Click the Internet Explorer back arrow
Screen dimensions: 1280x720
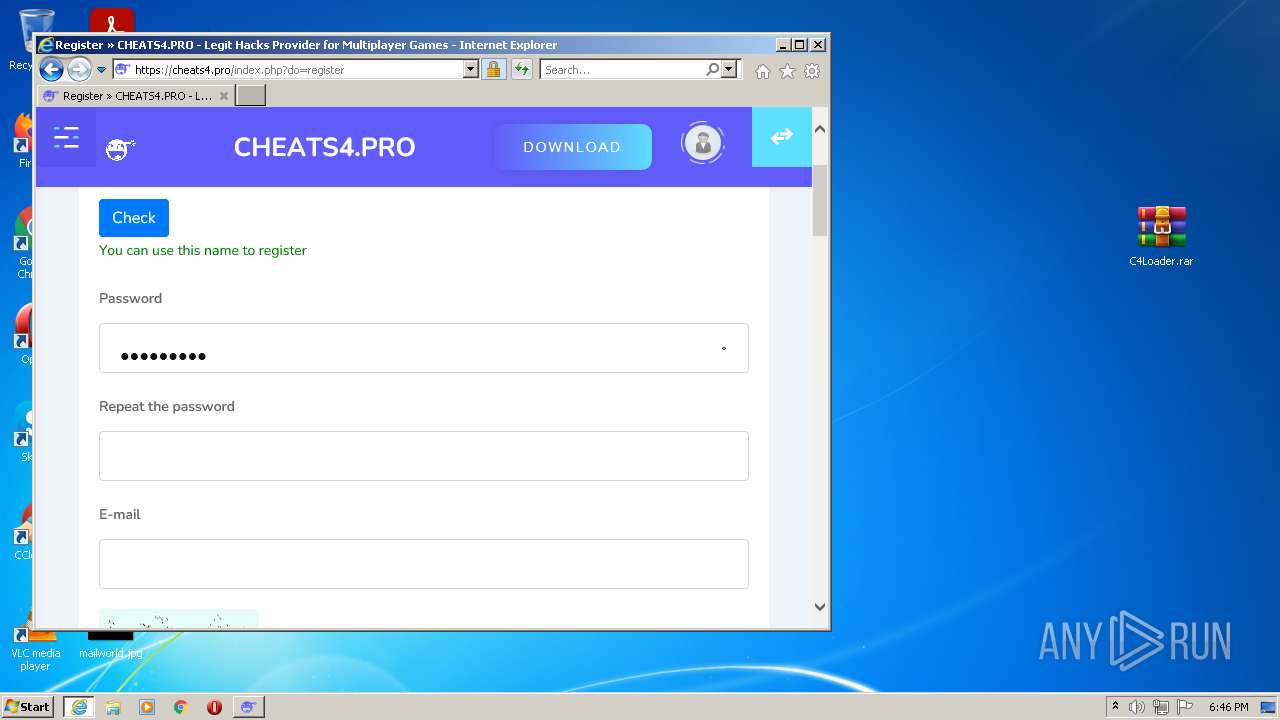click(51, 70)
